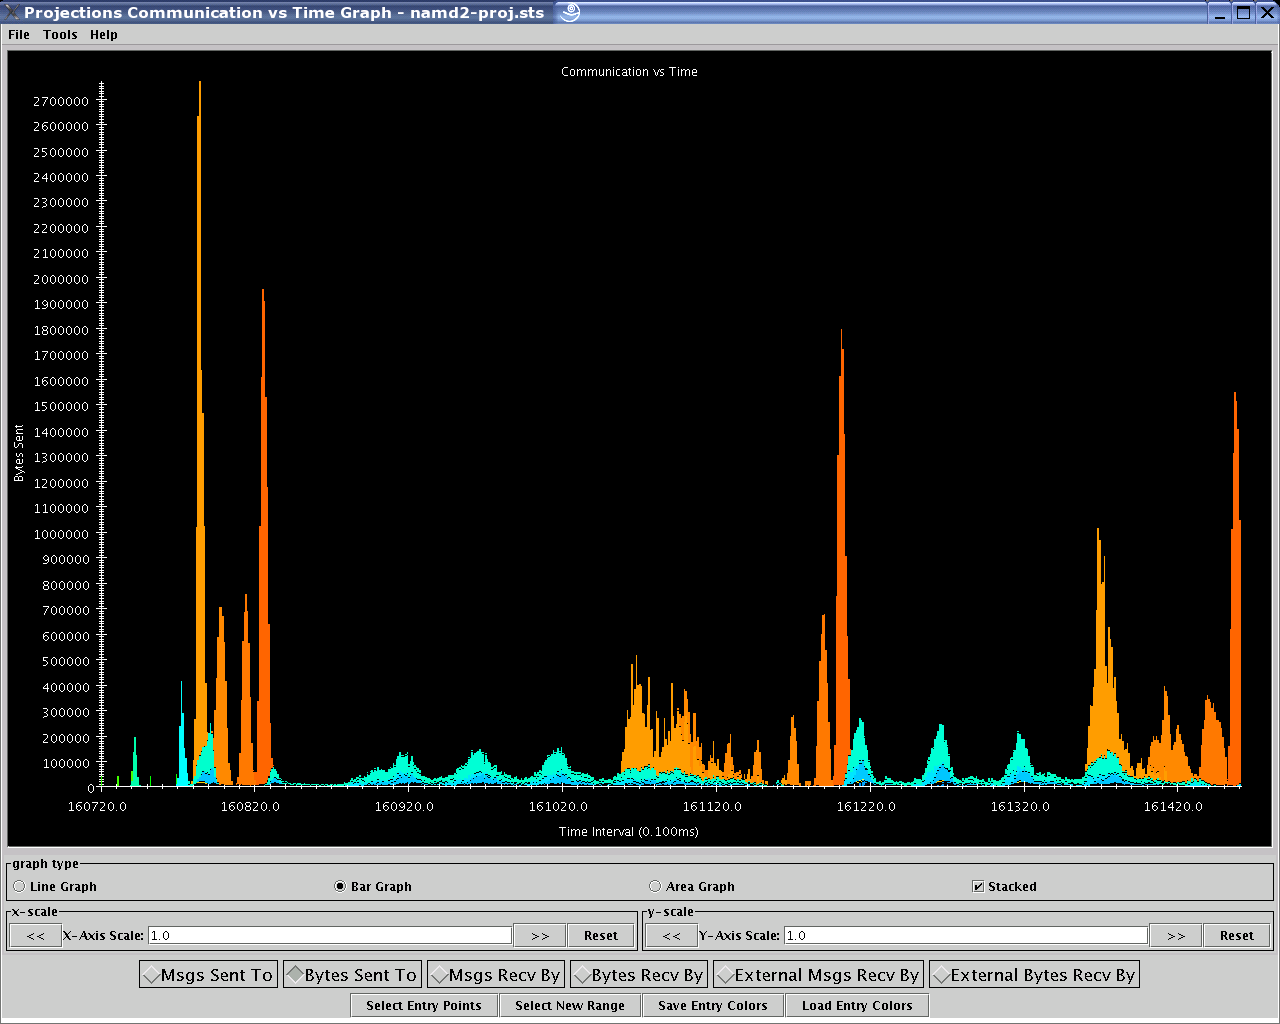This screenshot has height=1024, width=1280.
Task: Click the tallest orange bar near 160790
Action: pyautogui.click(x=200, y=430)
